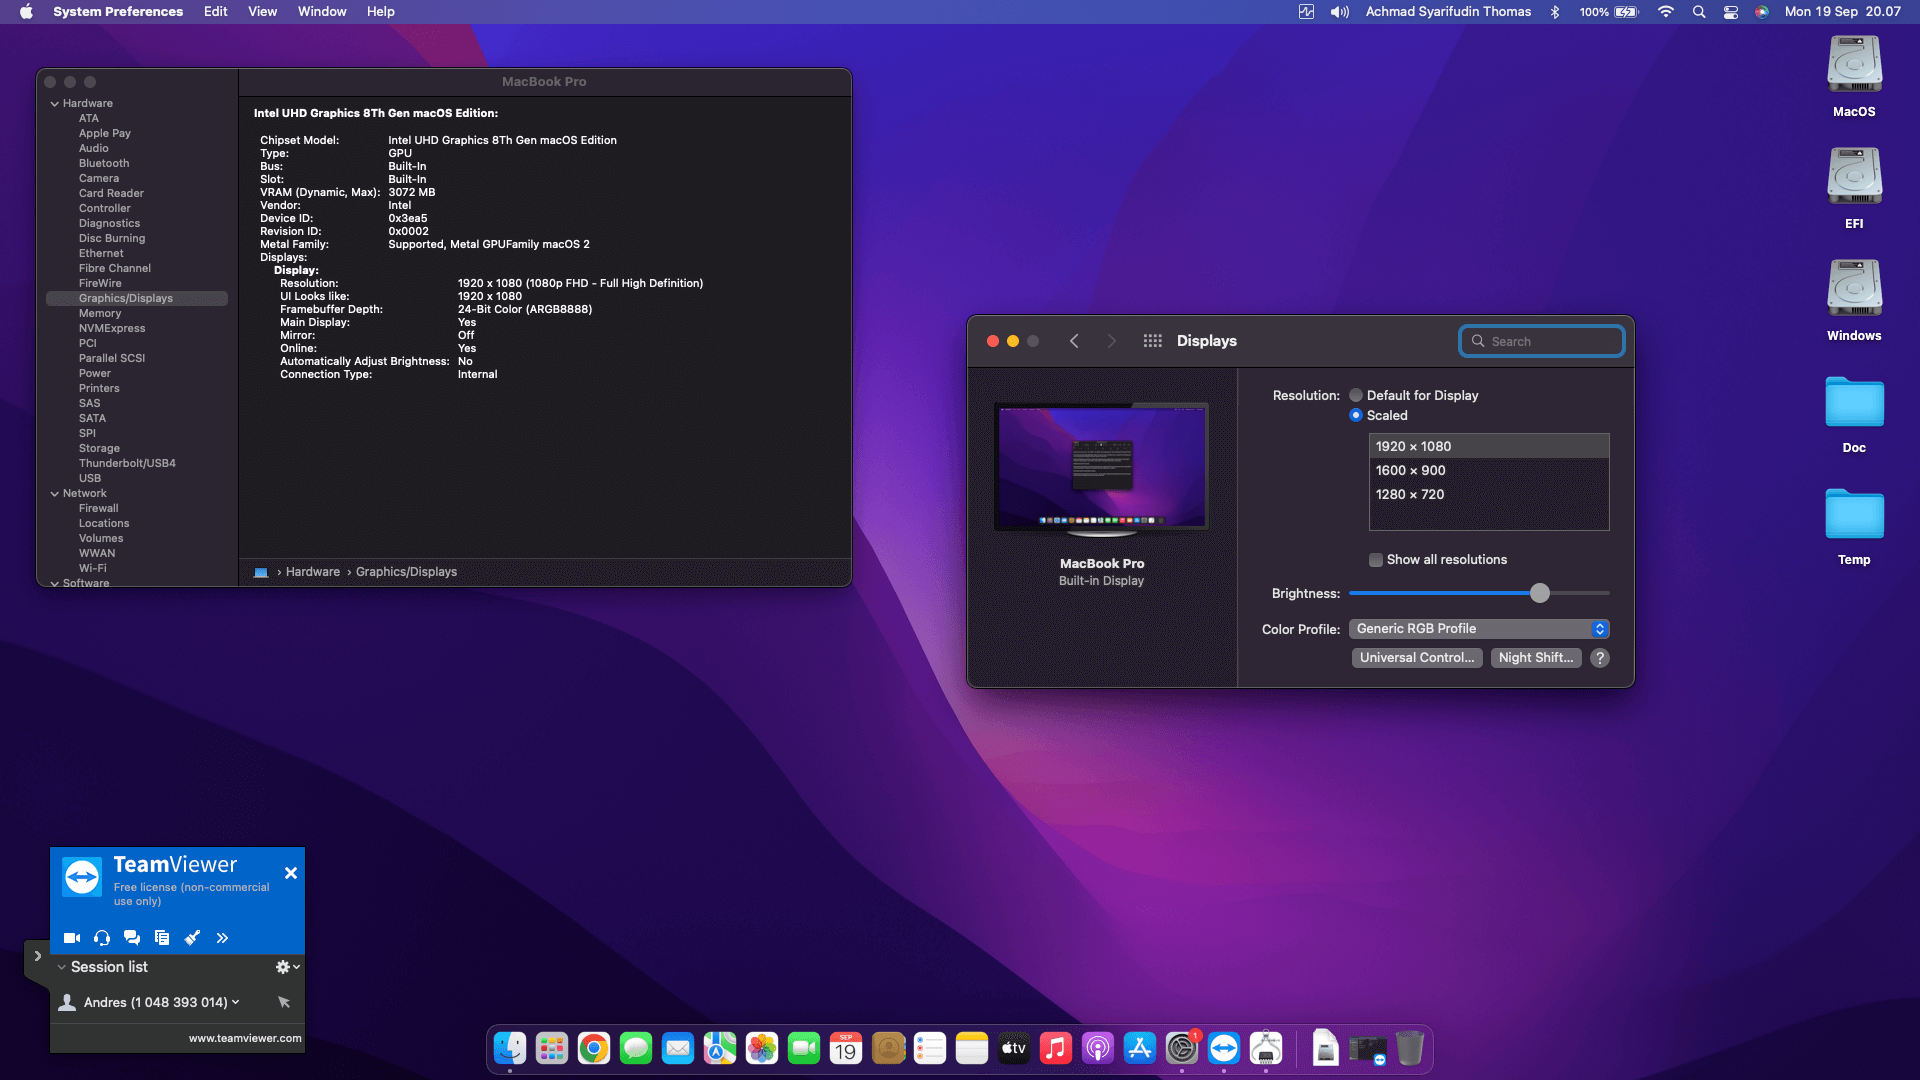The image size is (1920, 1080).
Task: Collapse the Hardware tree section
Action: (55, 104)
